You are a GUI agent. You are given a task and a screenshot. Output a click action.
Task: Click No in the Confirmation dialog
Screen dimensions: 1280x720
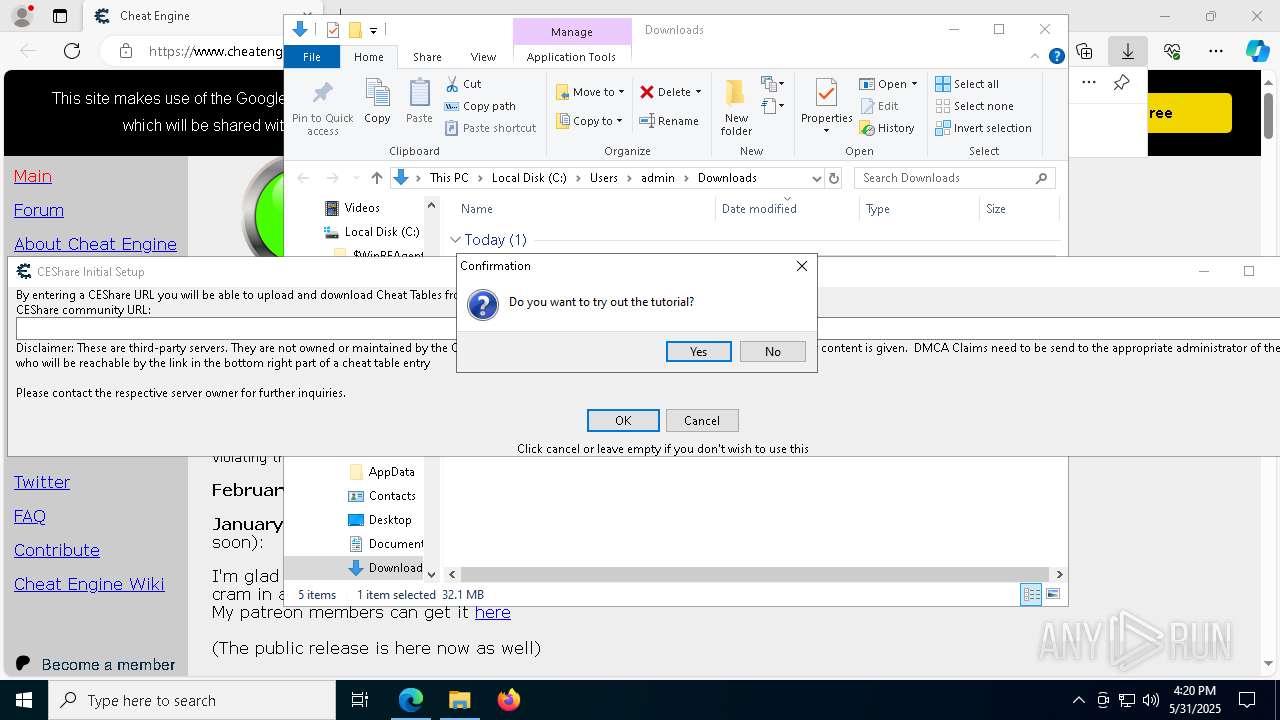click(x=772, y=351)
